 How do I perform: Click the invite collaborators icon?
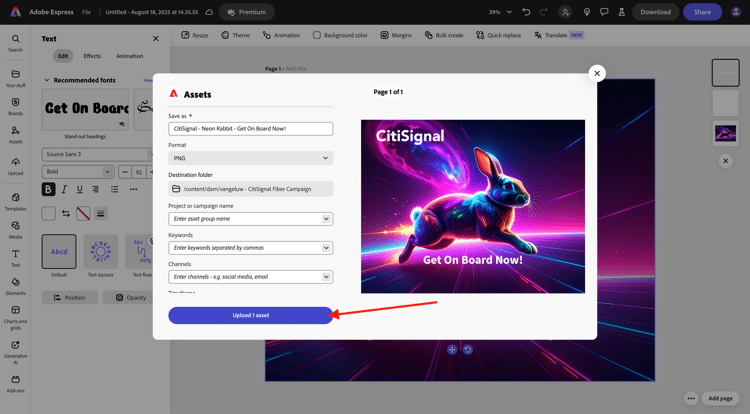tap(565, 12)
